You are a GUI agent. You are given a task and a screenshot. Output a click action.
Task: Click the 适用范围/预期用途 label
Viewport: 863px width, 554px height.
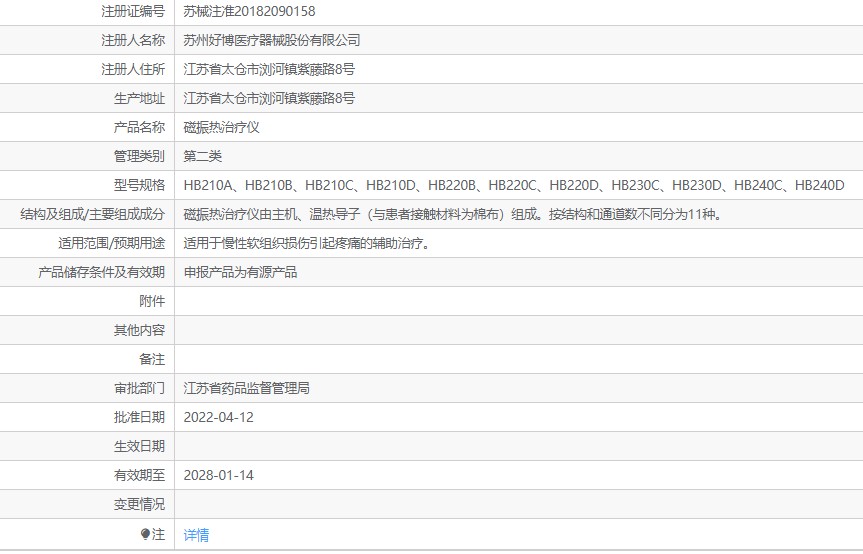click(x=112, y=244)
